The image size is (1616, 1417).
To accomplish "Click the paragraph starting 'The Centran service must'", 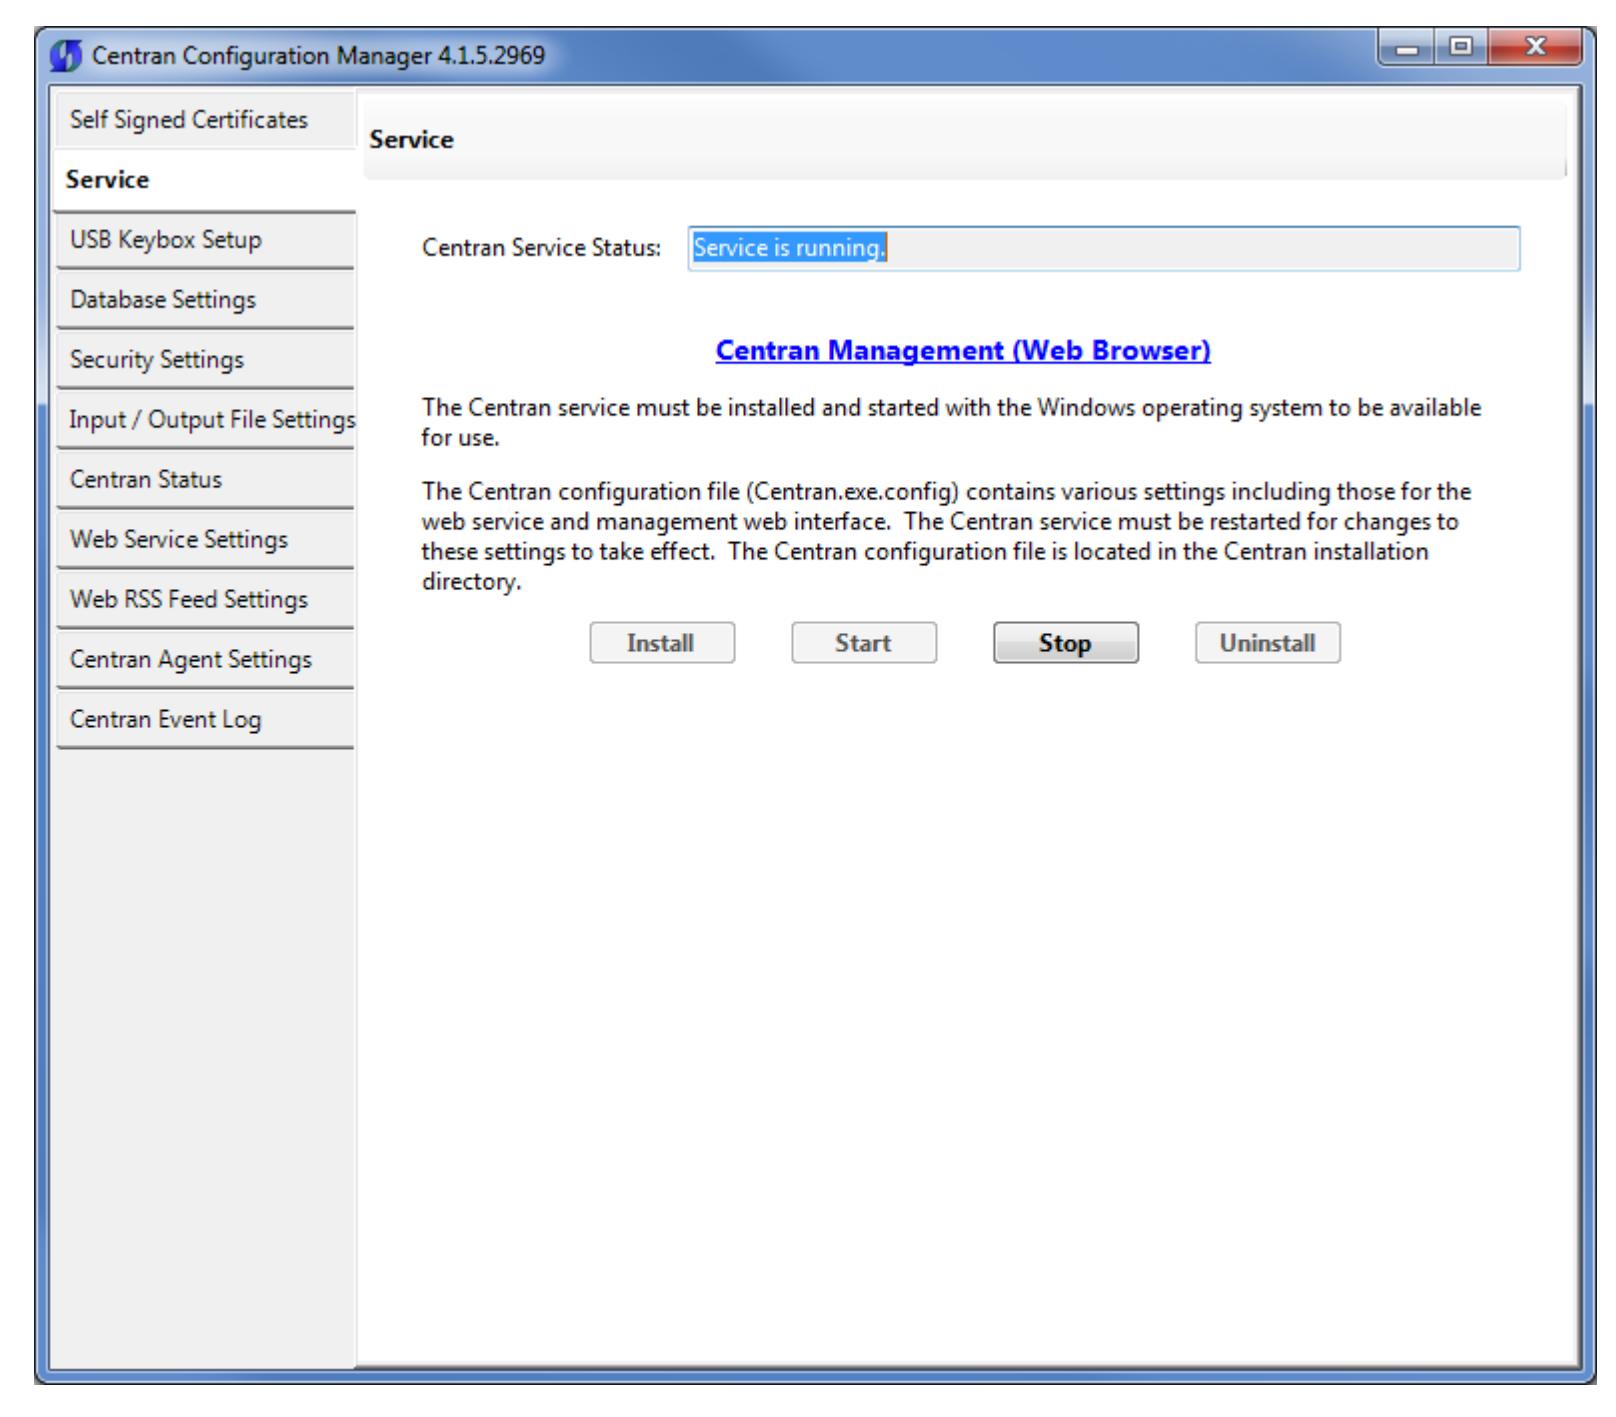I will coord(951,423).
